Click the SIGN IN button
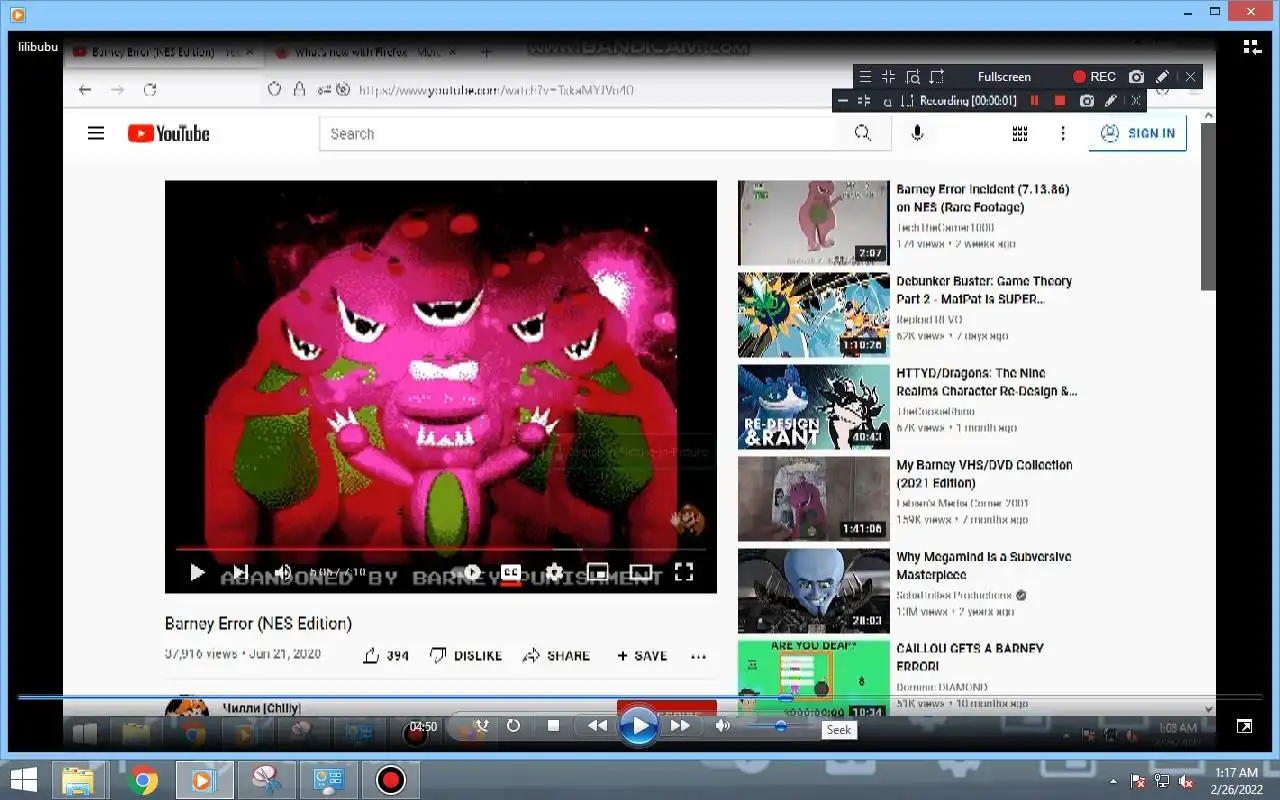 [x=1138, y=133]
